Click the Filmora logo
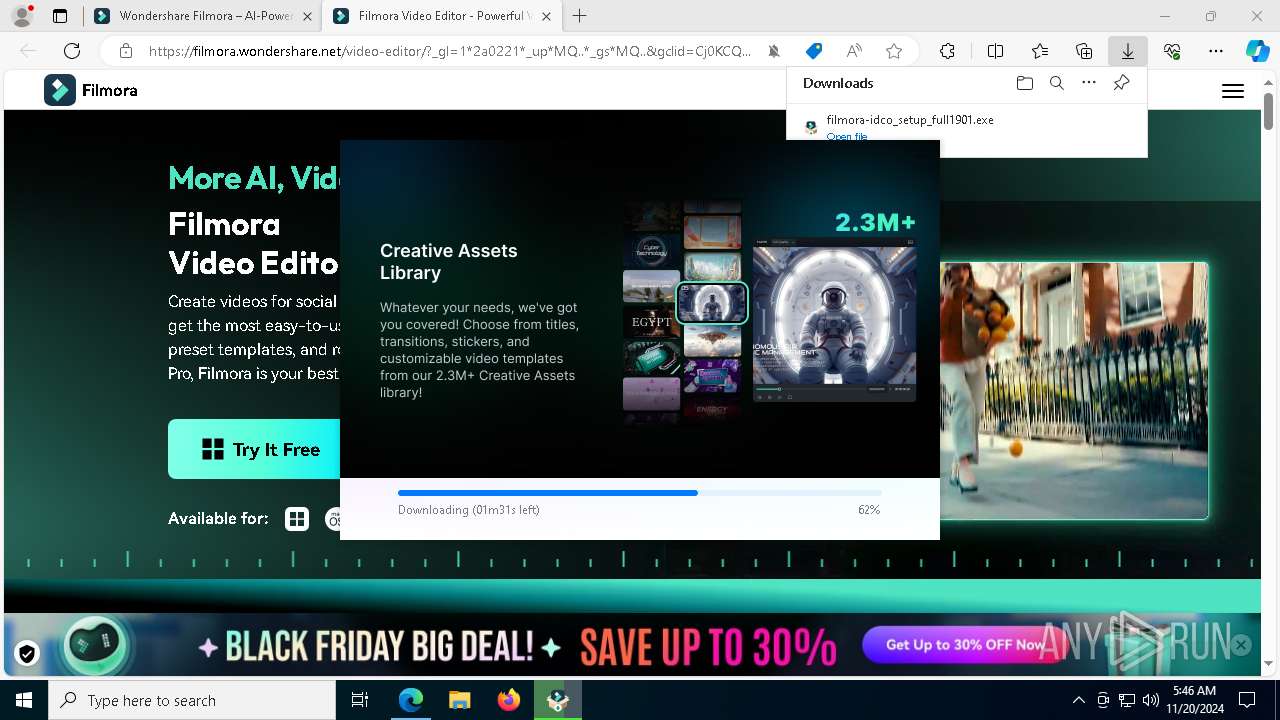 click(91, 90)
